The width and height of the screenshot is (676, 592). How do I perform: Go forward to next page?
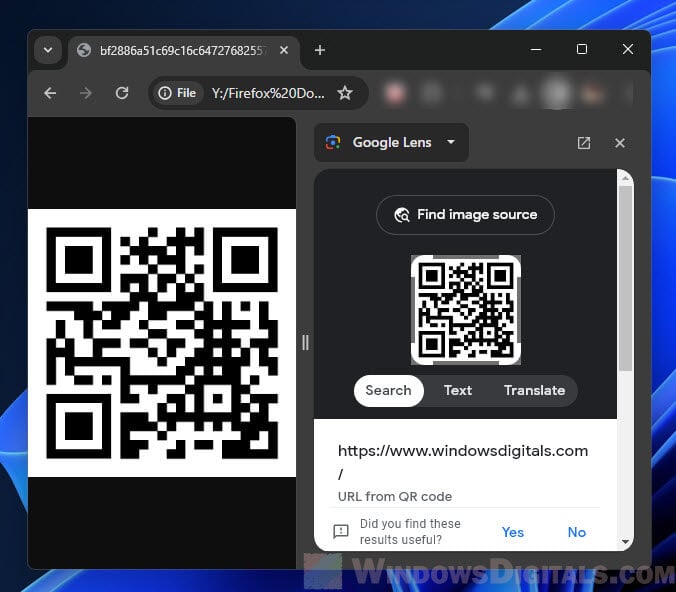[86, 93]
